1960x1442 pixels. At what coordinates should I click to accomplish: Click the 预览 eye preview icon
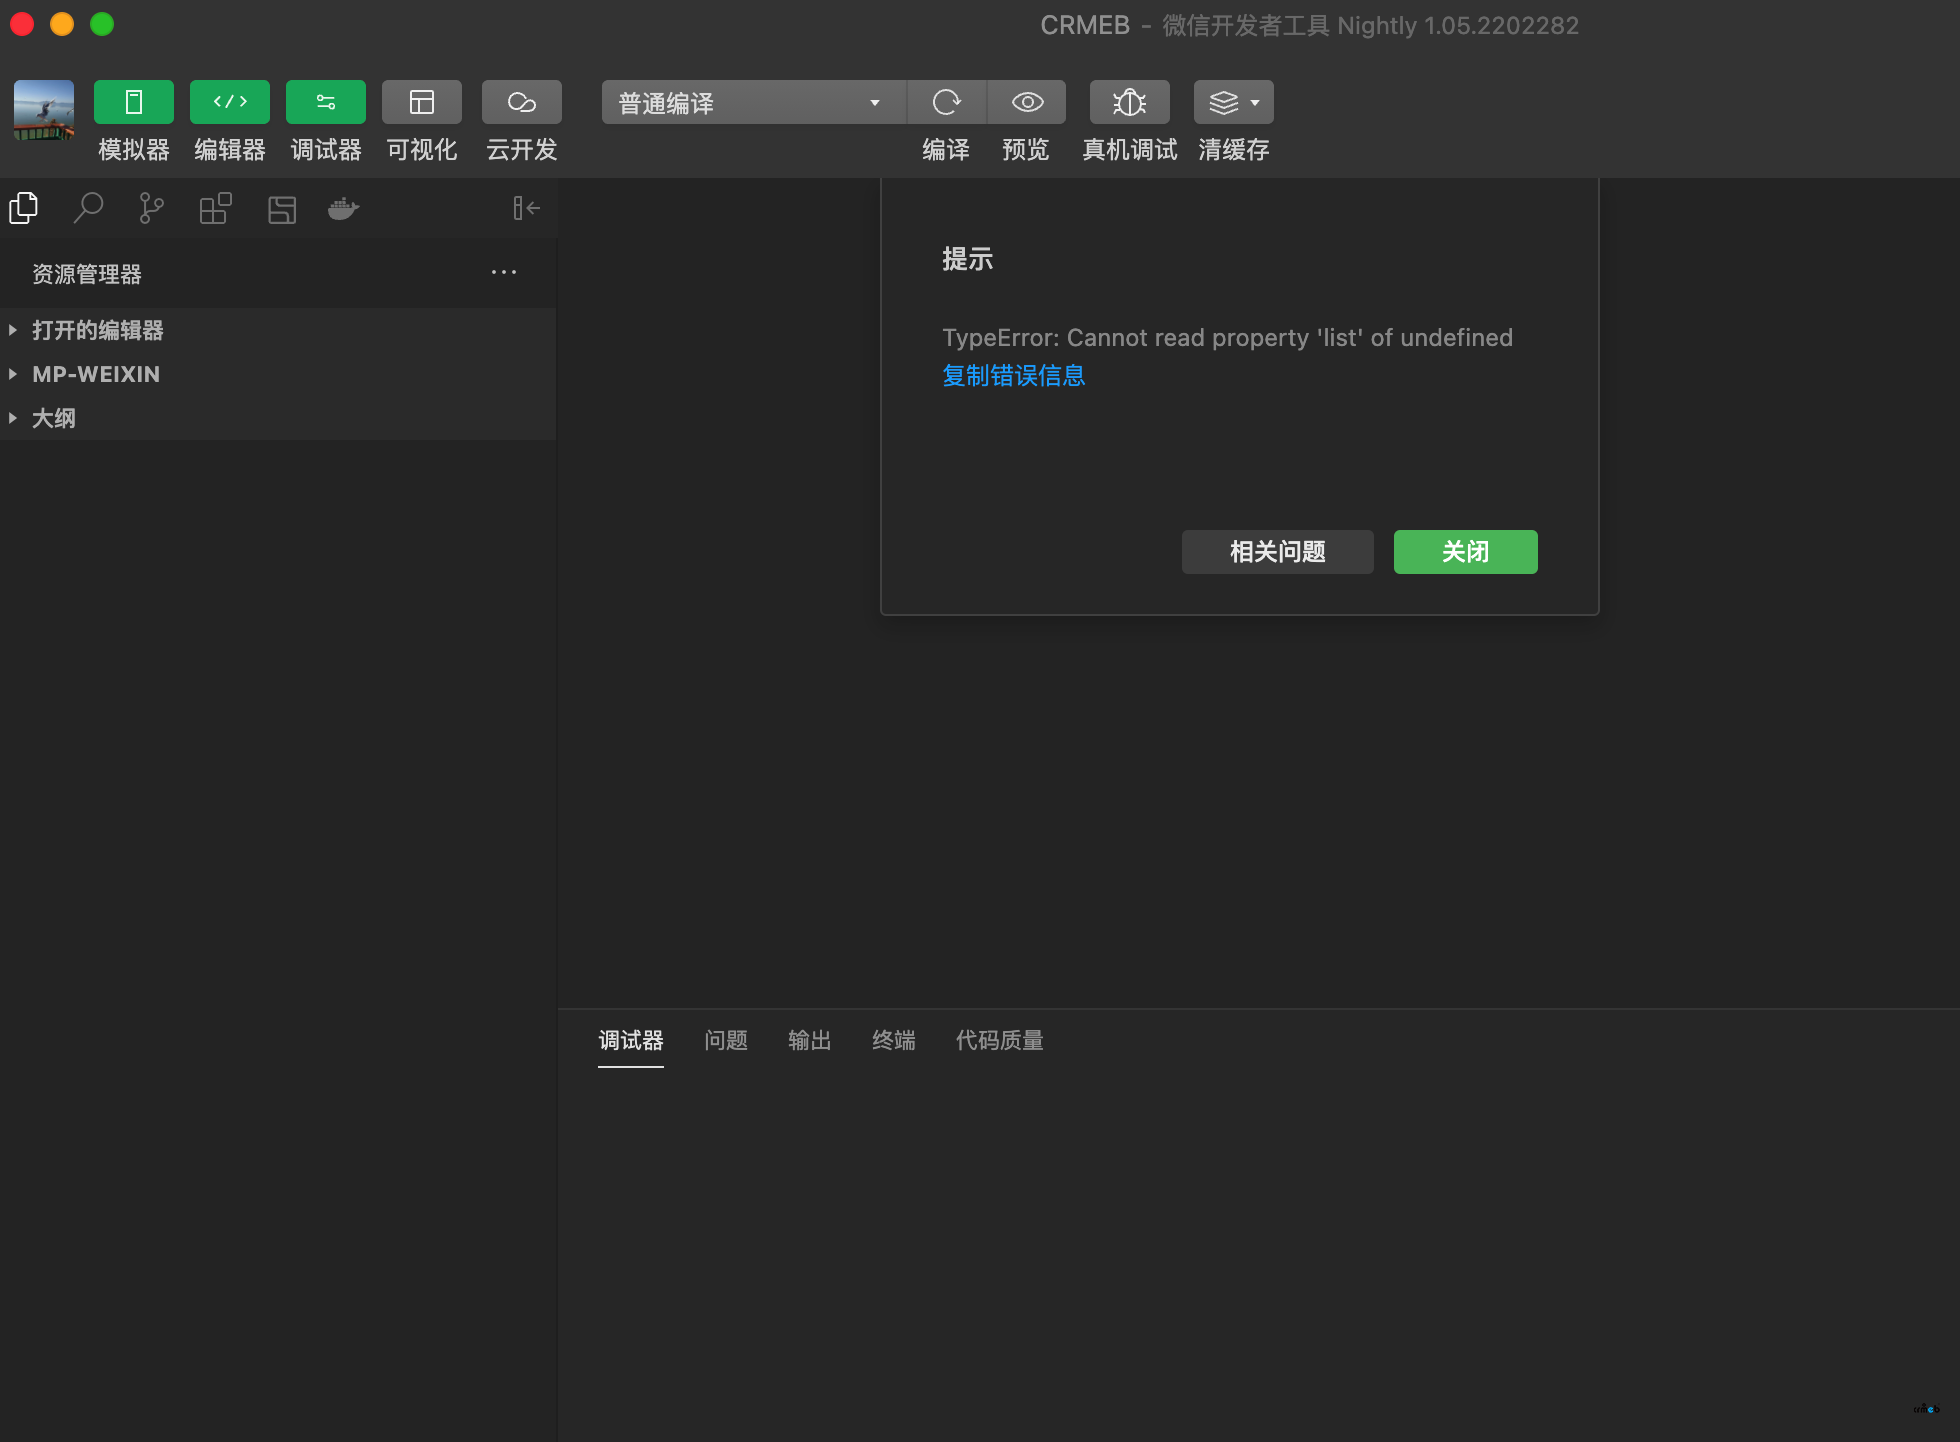pos(1027,102)
